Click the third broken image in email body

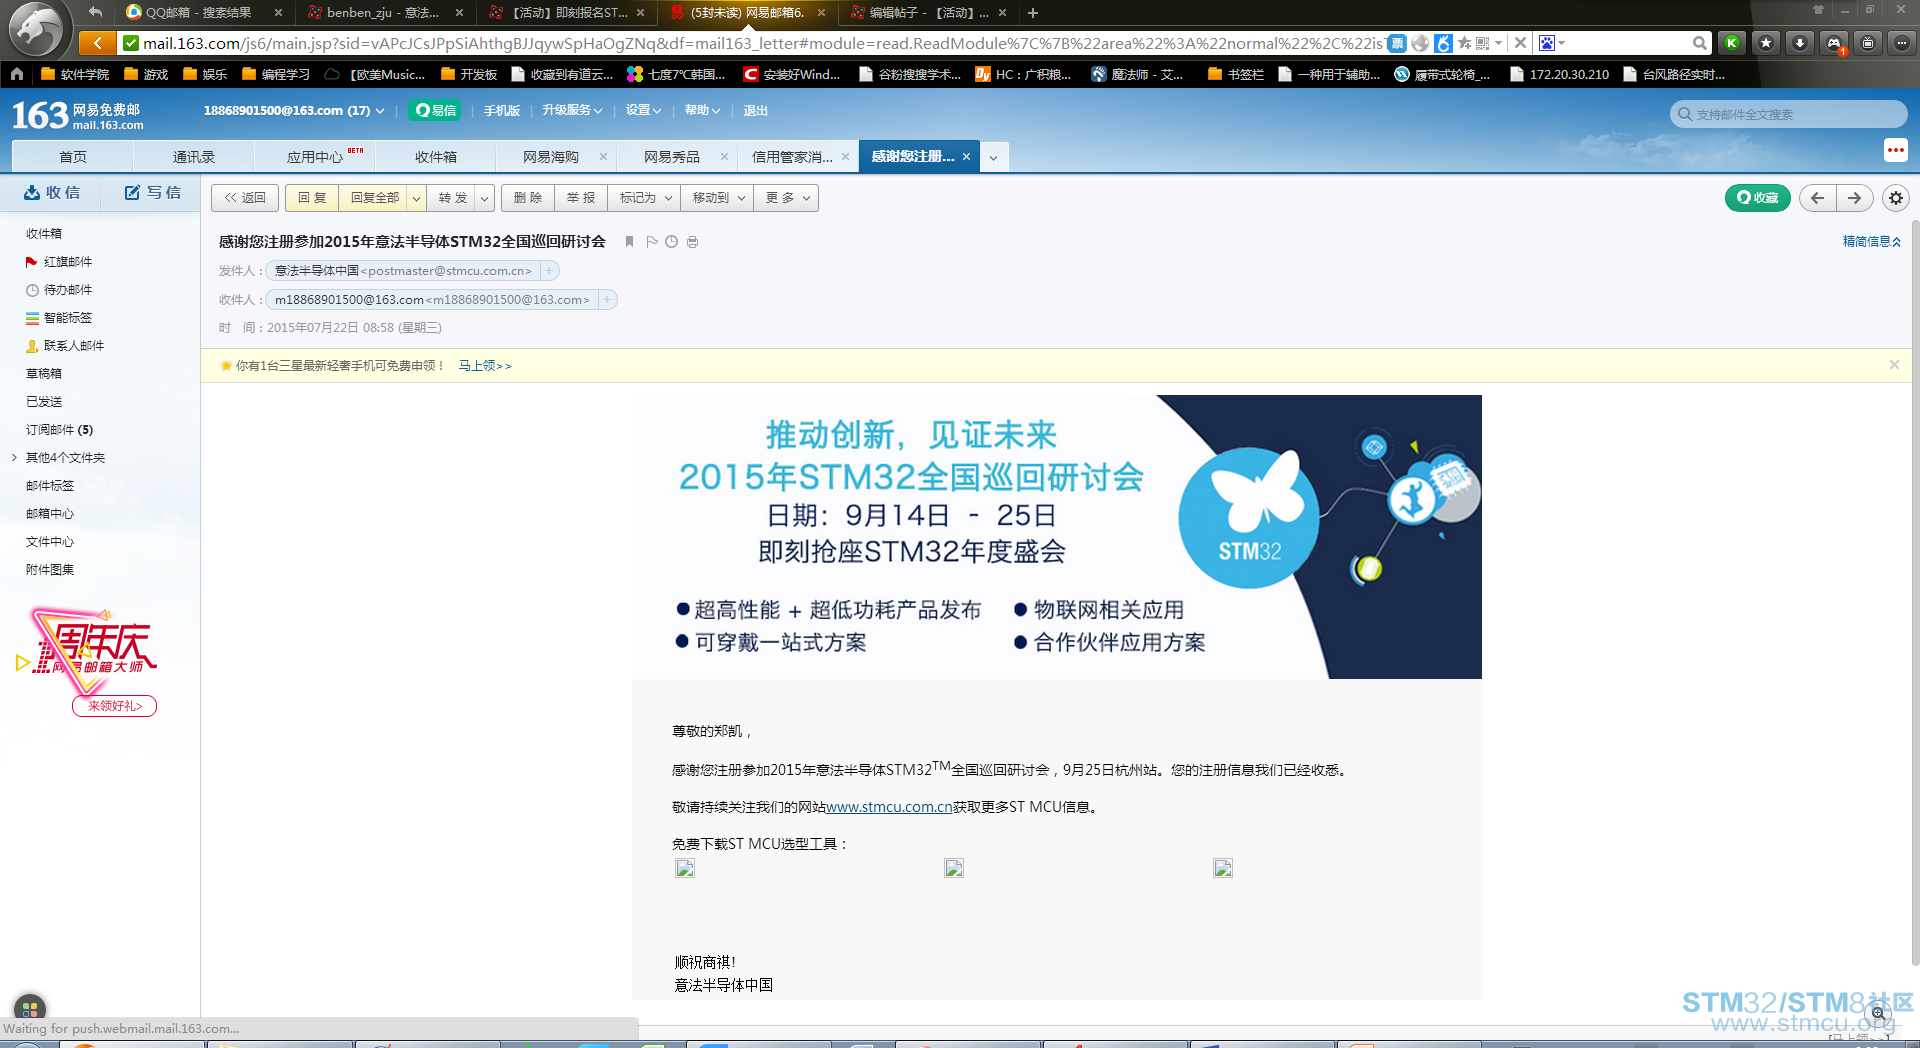click(1223, 868)
